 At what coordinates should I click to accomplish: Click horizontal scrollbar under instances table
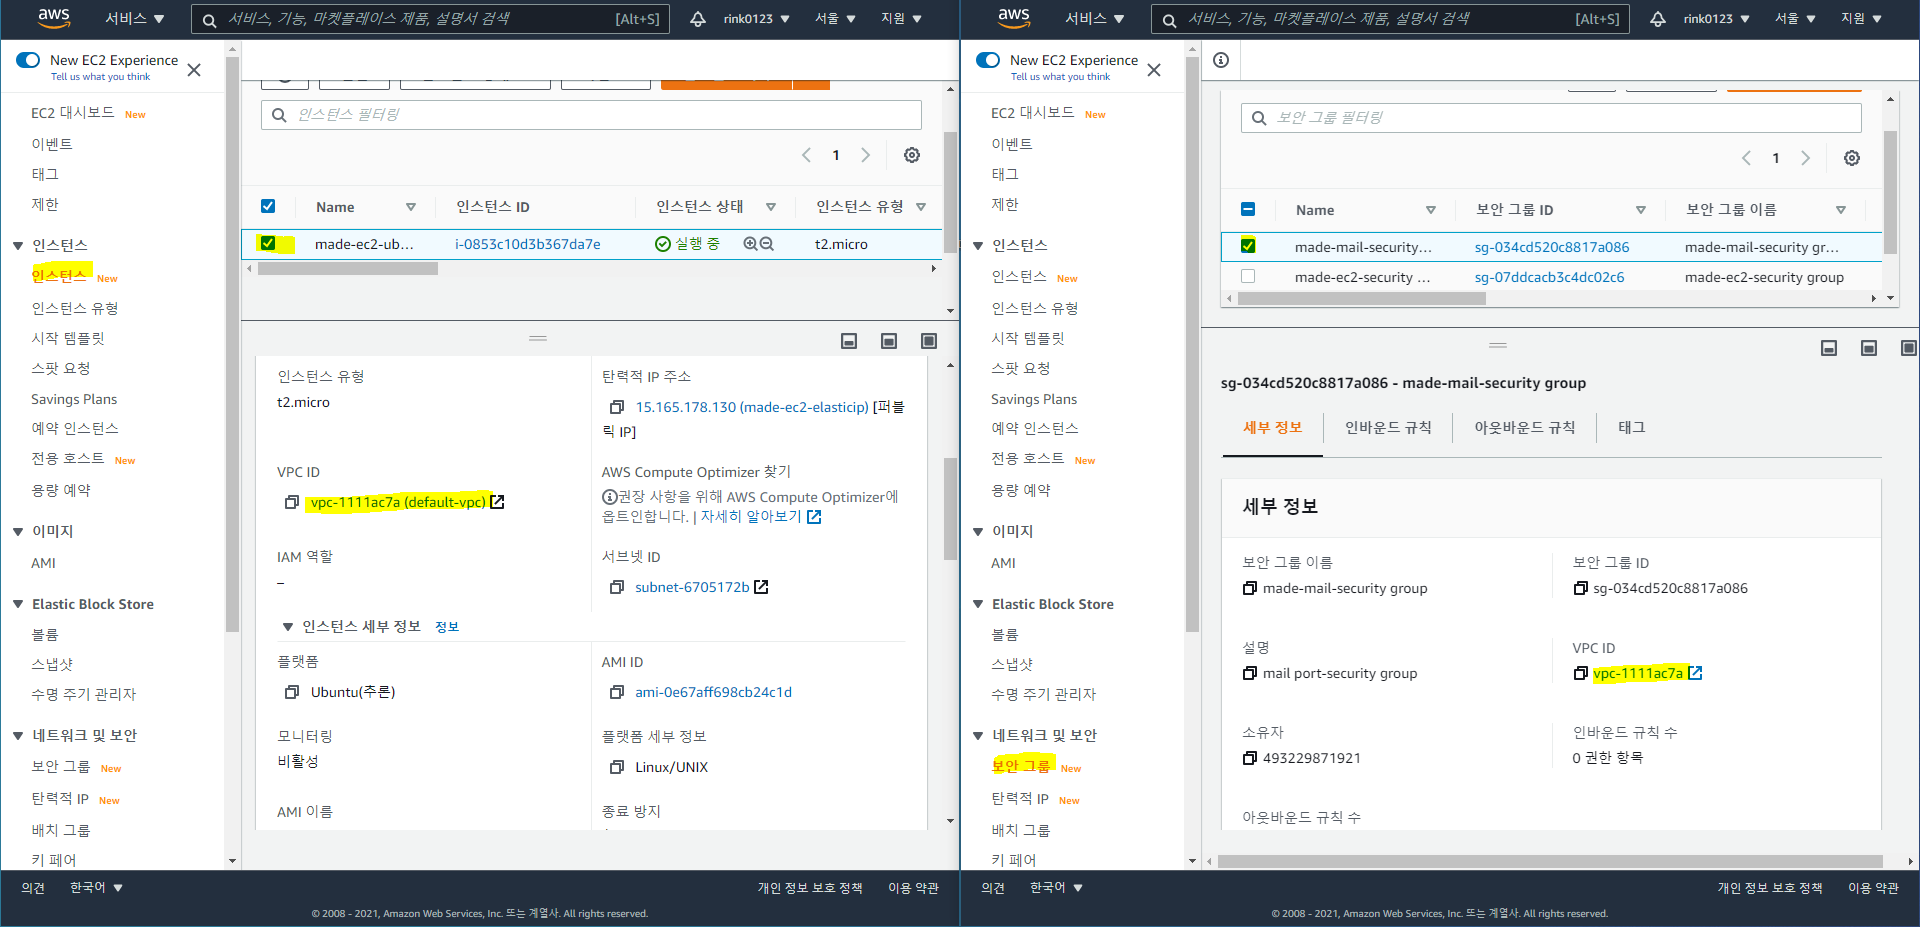point(348,268)
